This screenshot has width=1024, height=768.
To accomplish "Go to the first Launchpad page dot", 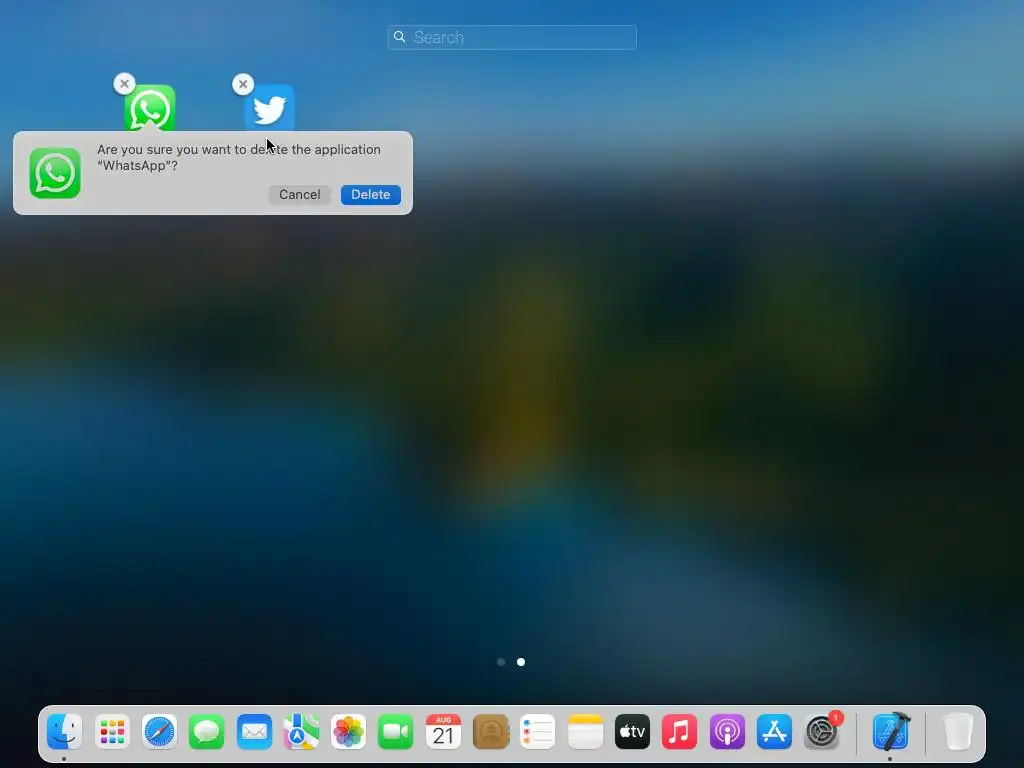I will pyautogui.click(x=501, y=662).
